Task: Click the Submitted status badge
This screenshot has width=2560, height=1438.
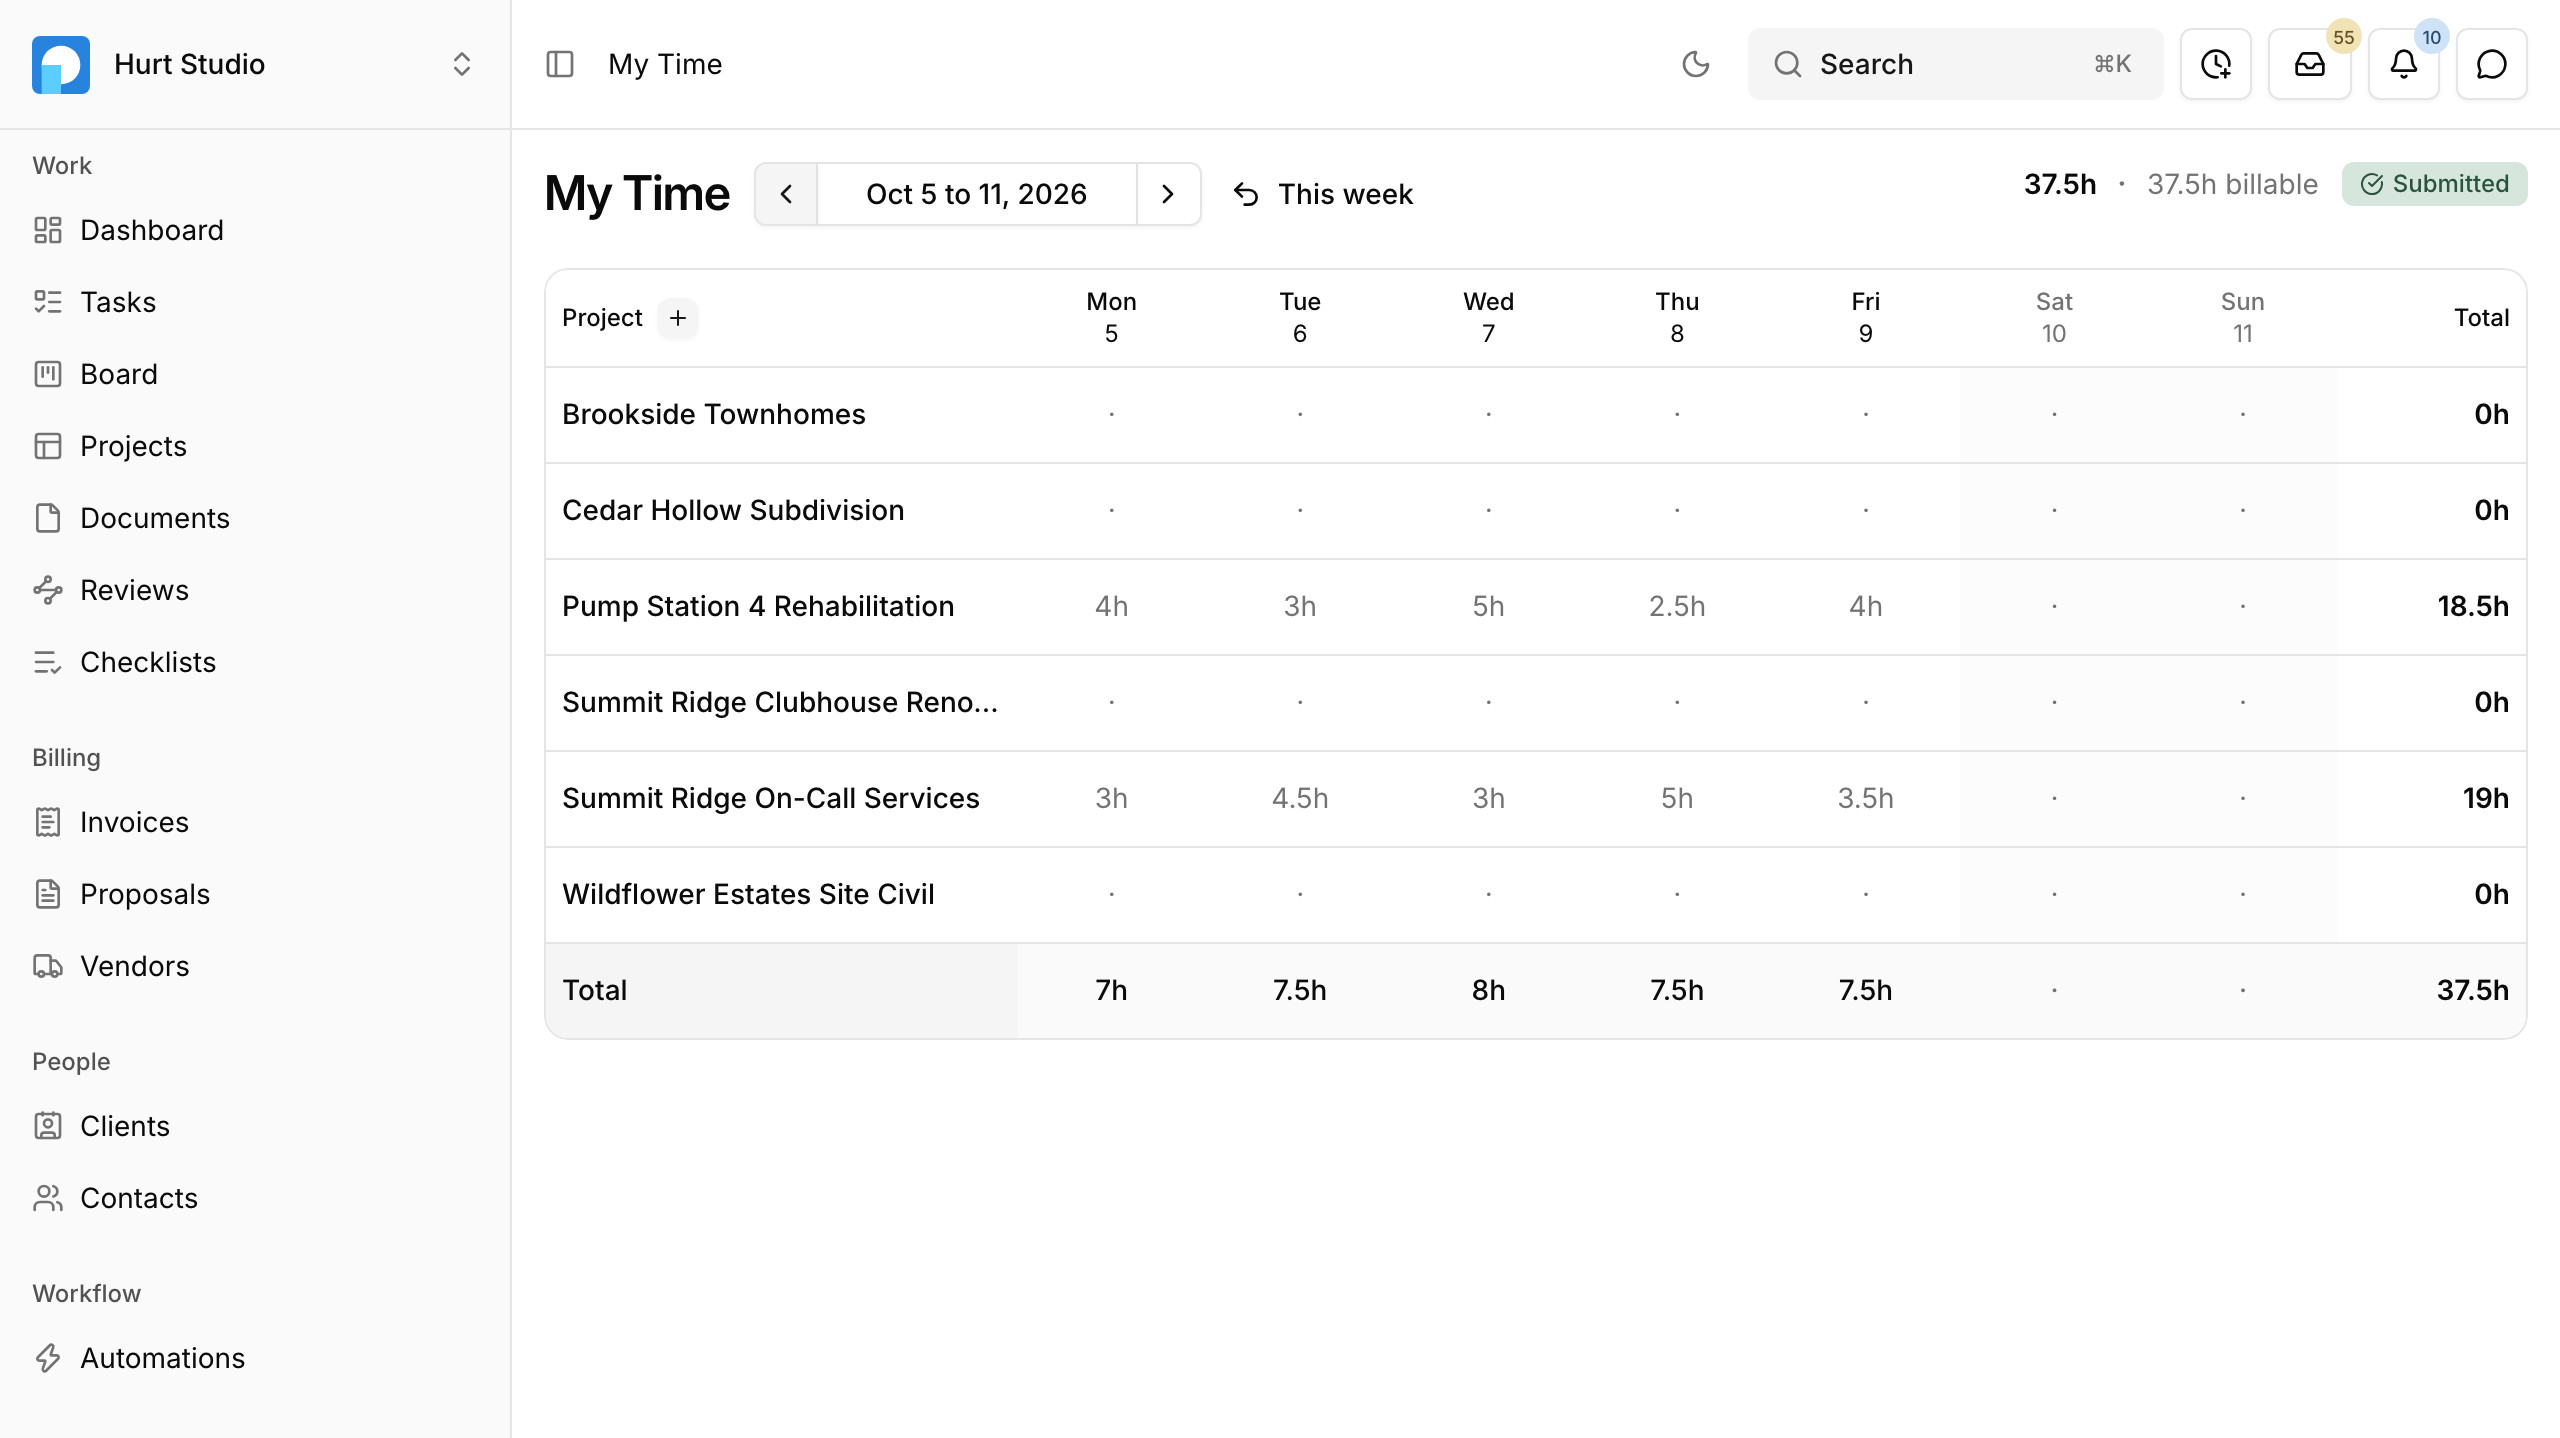Action: 2434,184
